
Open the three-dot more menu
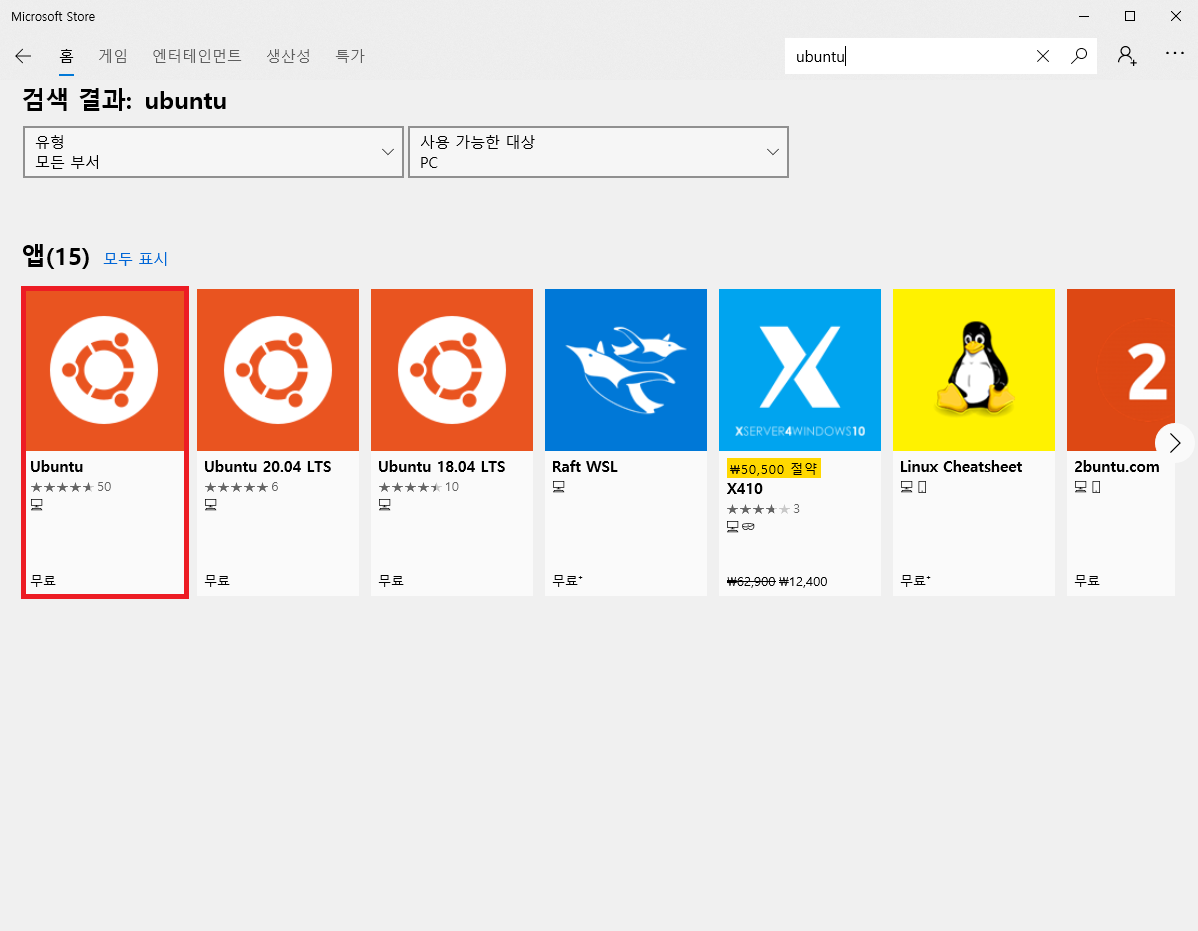pos(1174,53)
